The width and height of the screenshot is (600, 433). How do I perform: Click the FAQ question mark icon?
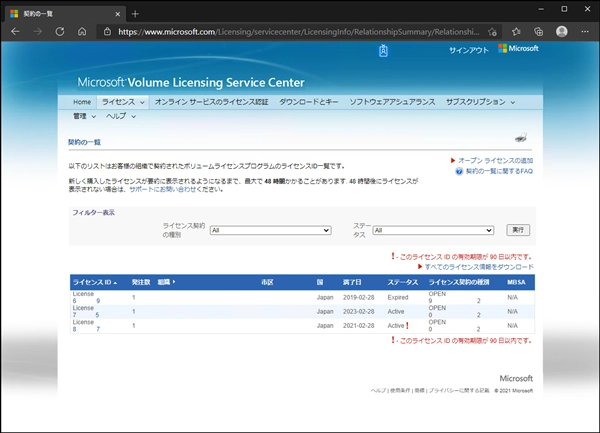pyautogui.click(x=459, y=171)
